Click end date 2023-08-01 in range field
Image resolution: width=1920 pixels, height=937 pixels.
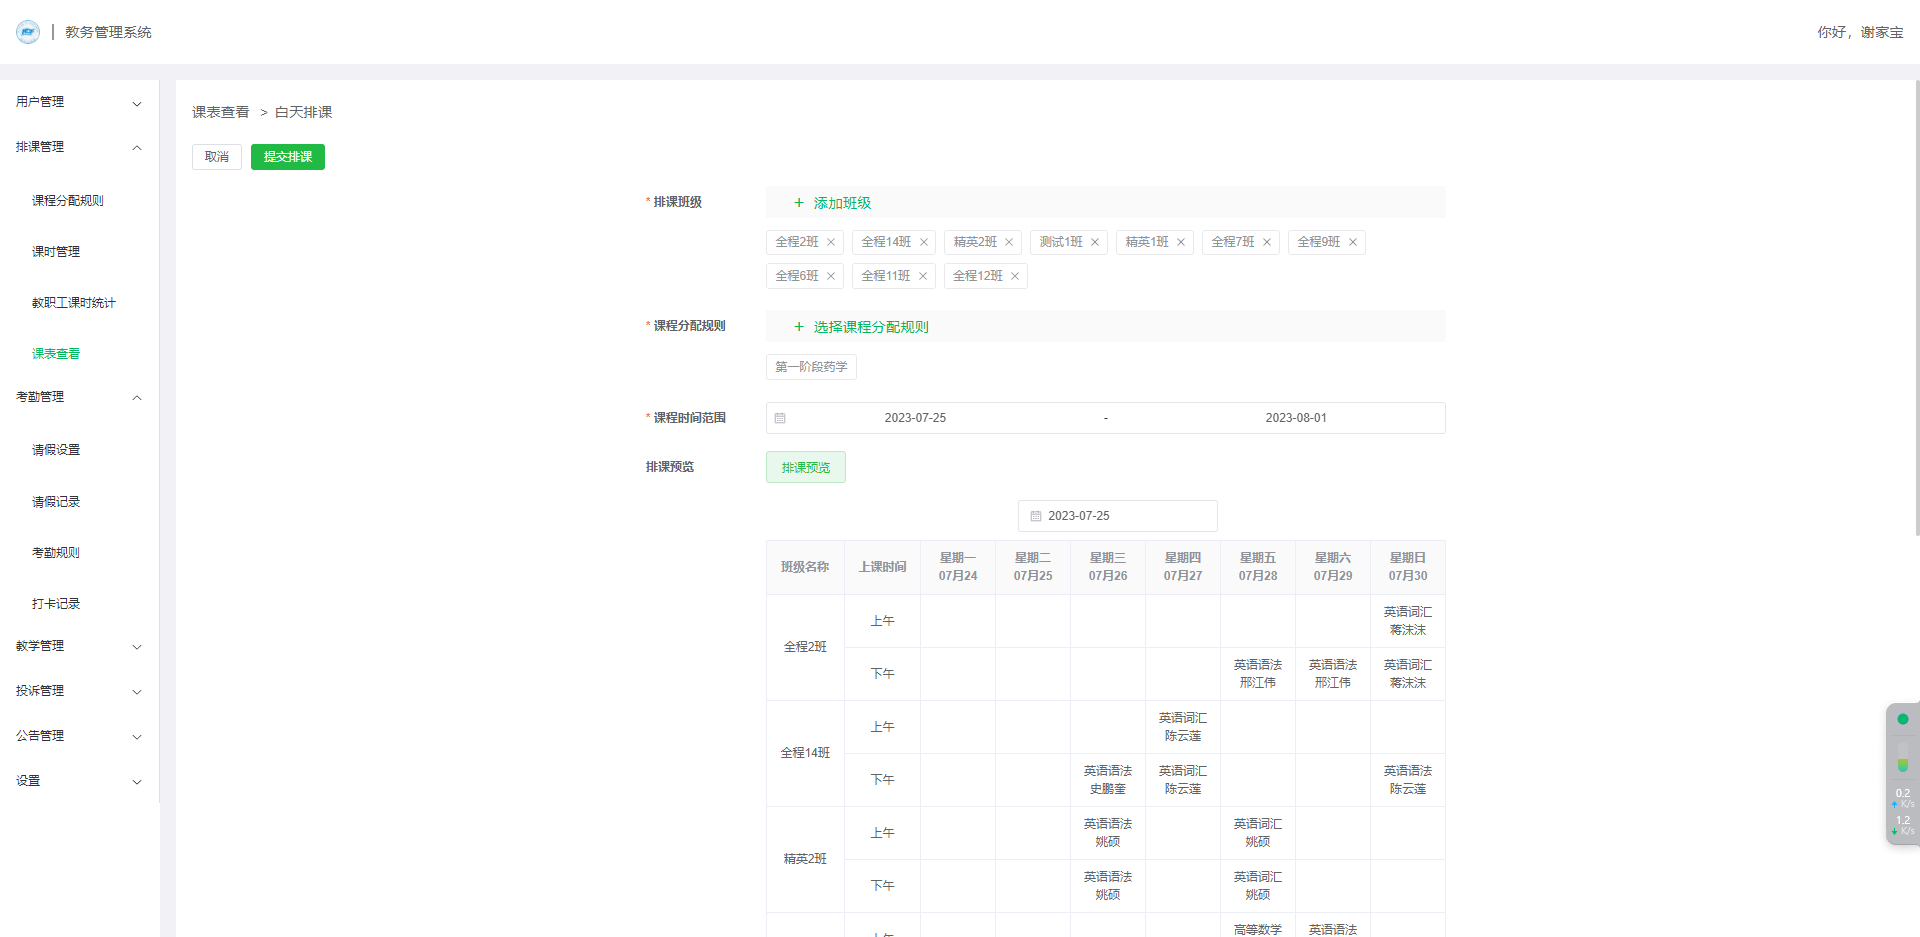click(1296, 418)
